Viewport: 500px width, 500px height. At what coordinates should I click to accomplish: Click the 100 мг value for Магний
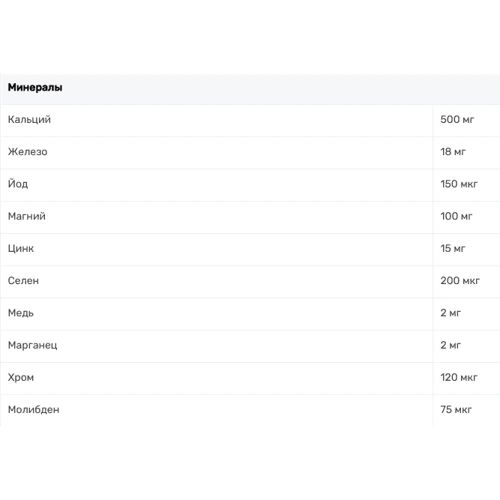(456, 216)
